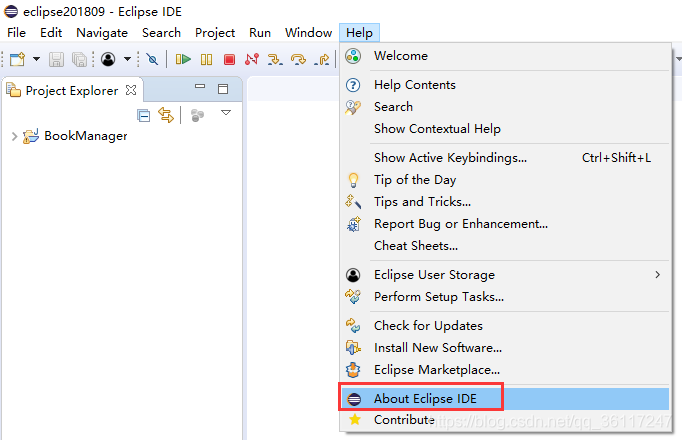Choose Welcome from Help menu

pos(505,56)
